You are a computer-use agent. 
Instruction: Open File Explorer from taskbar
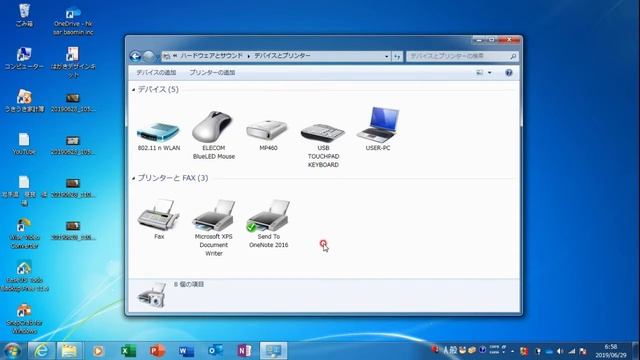click(x=69, y=351)
